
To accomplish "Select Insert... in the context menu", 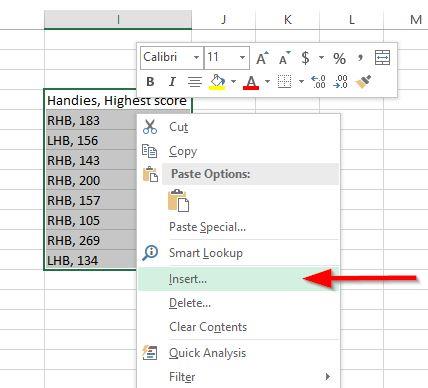I will coord(238,279).
